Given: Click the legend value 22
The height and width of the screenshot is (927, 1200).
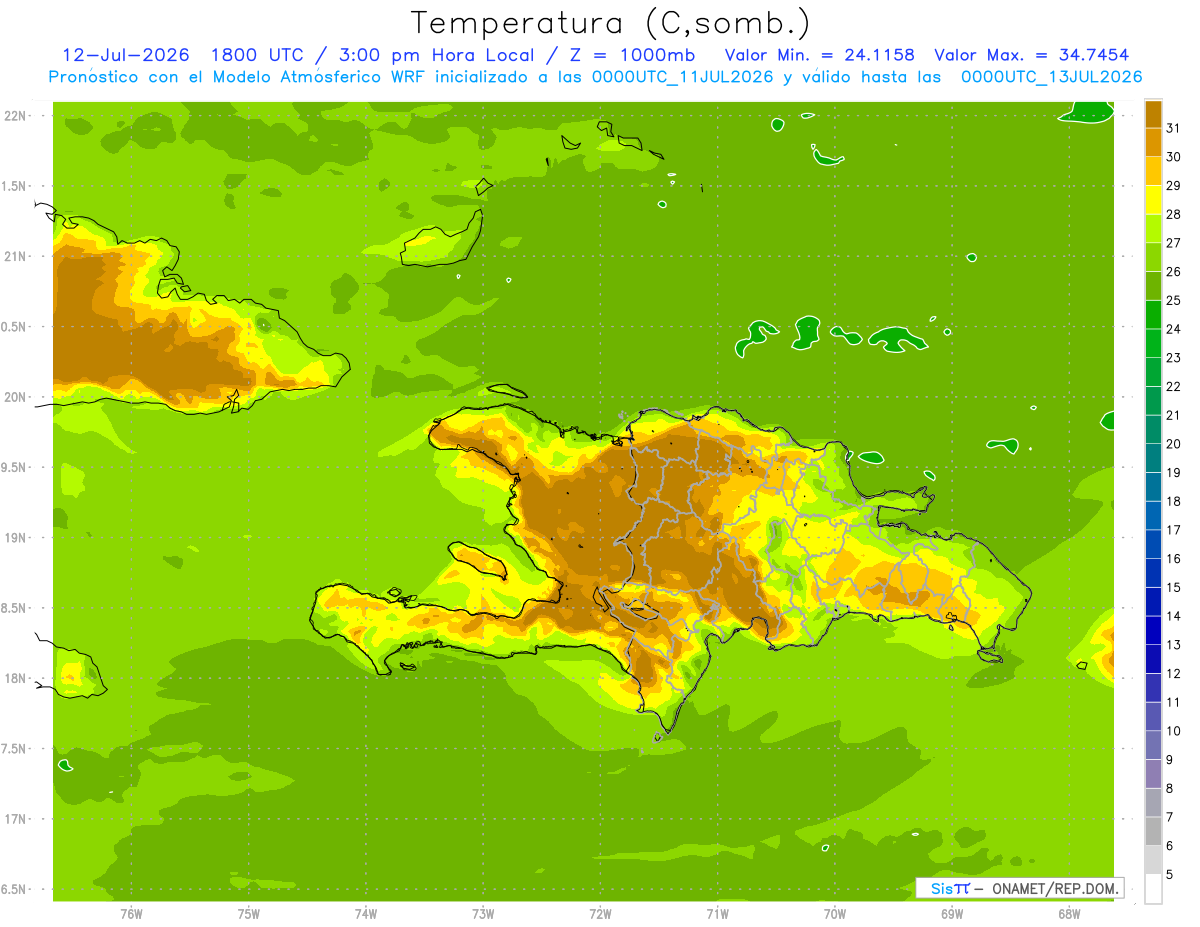Looking at the screenshot, I should (x=1174, y=387).
